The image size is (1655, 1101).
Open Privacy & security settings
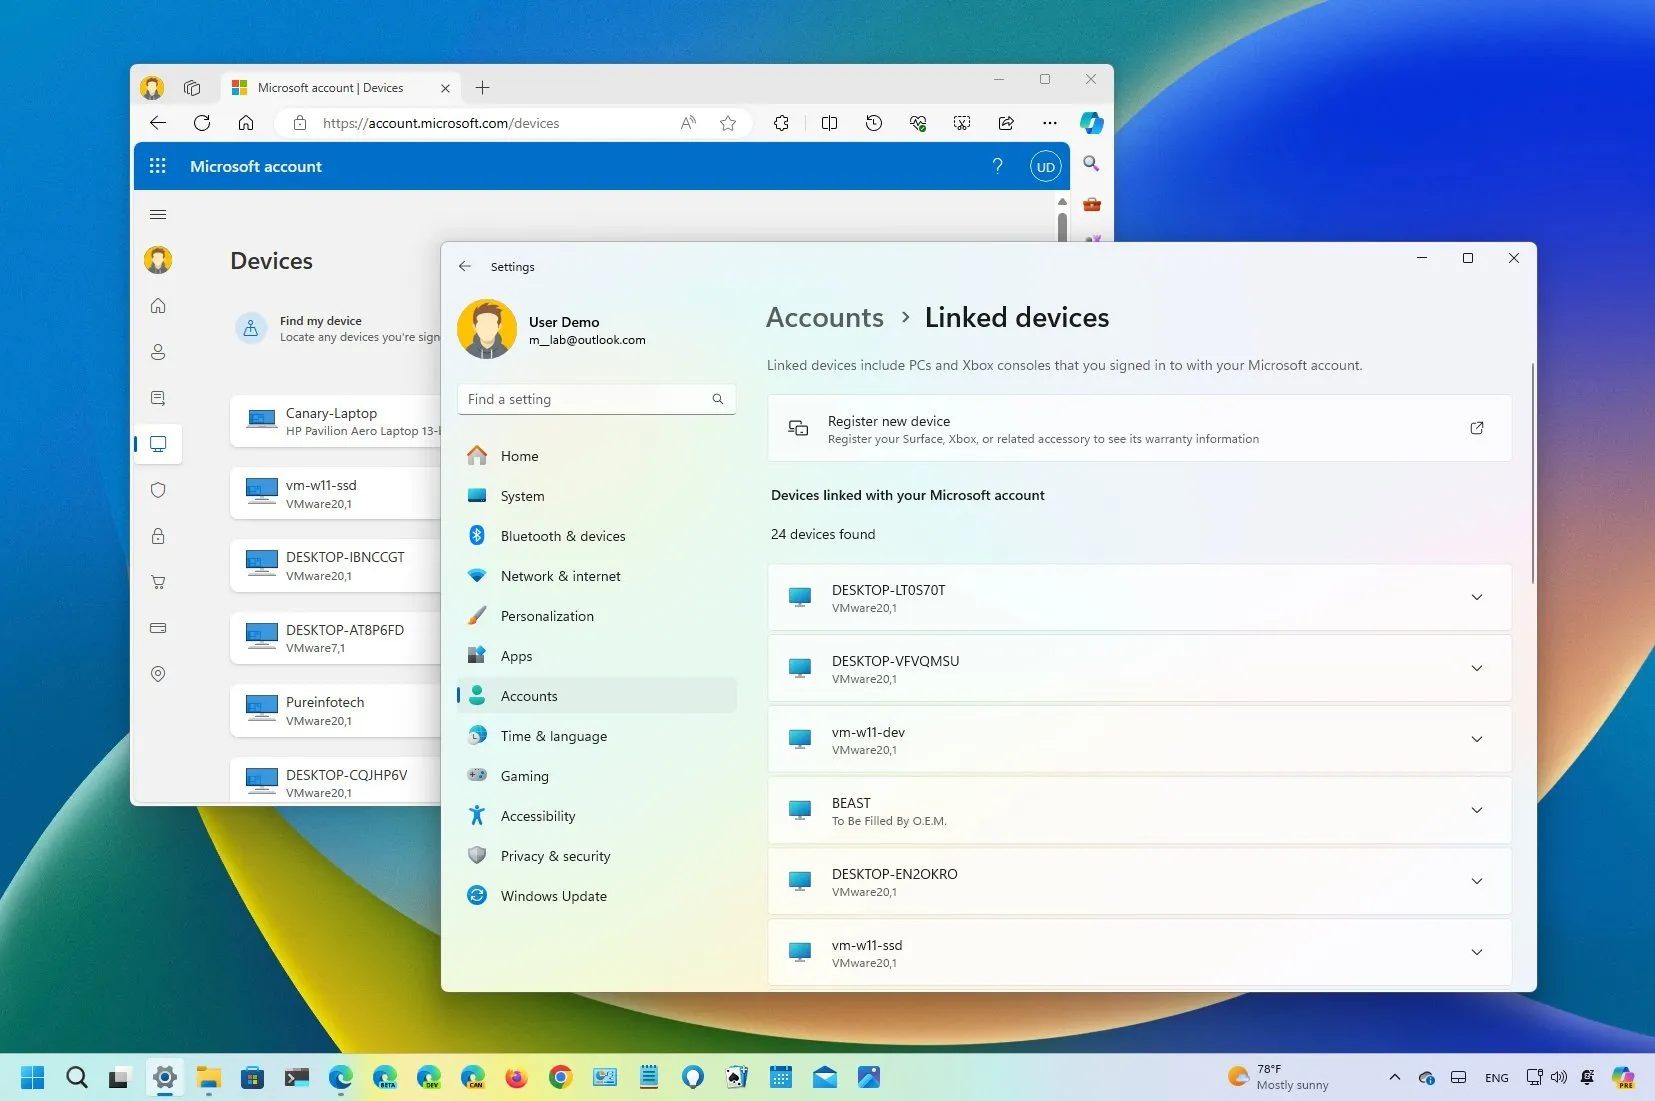[x=597, y=856]
